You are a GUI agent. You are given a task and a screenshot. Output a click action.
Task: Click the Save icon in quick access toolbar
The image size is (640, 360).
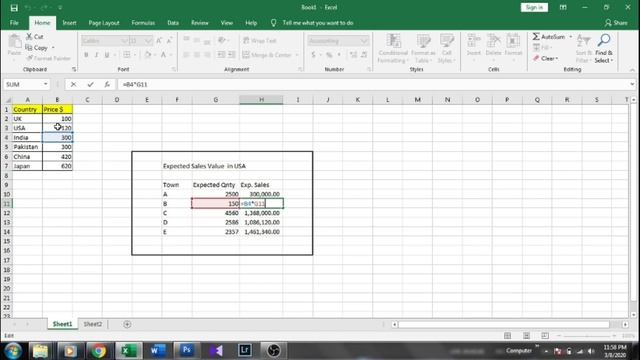pos(14,8)
